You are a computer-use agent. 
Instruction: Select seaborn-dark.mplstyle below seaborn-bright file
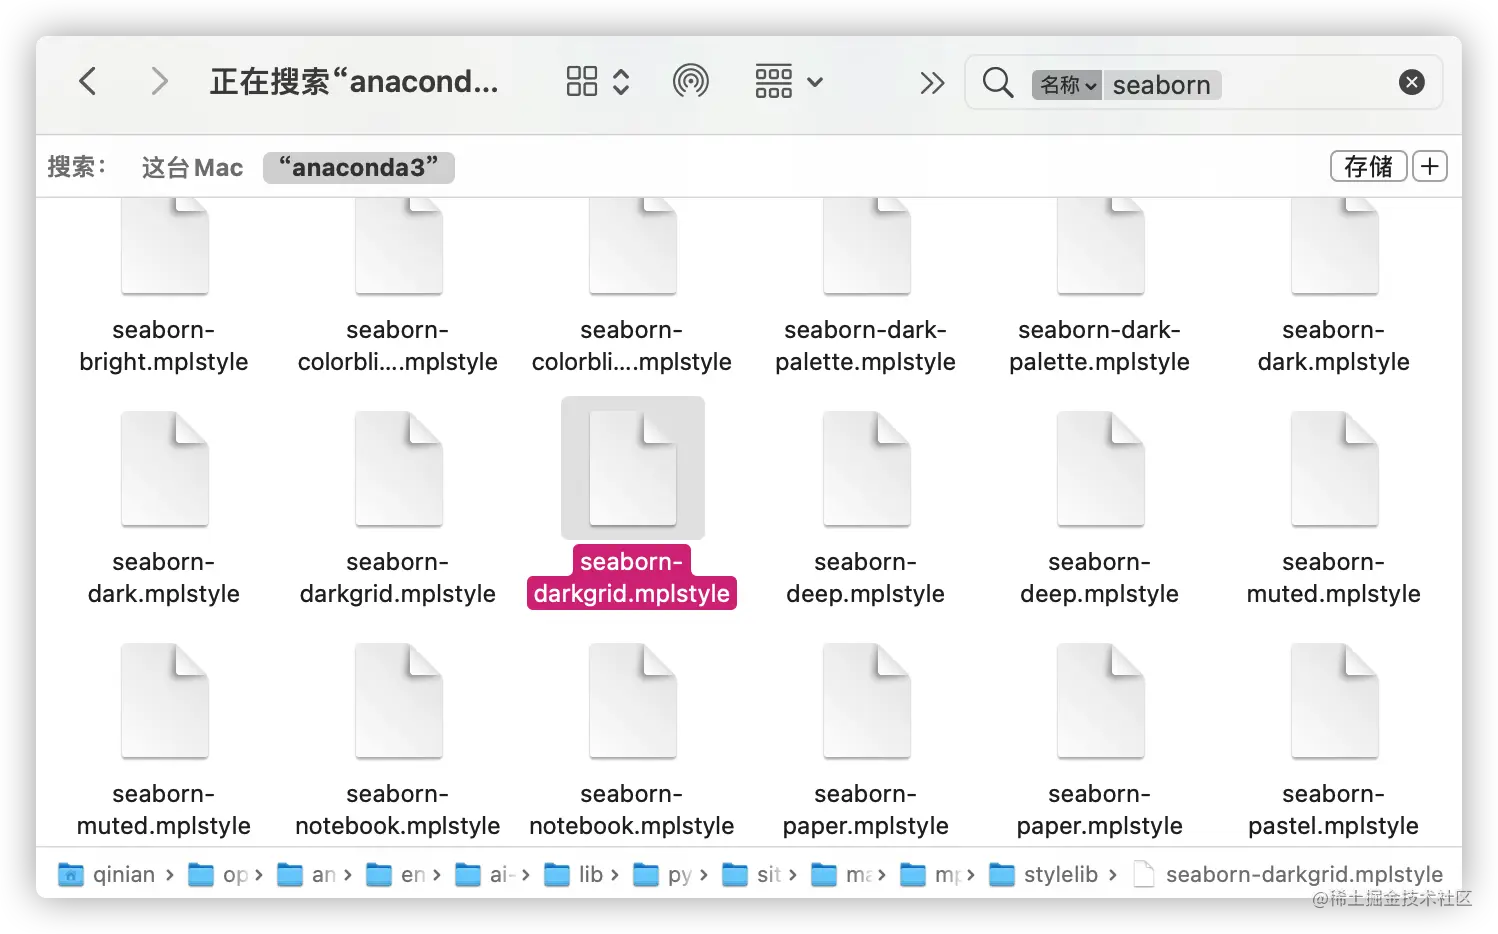(164, 510)
